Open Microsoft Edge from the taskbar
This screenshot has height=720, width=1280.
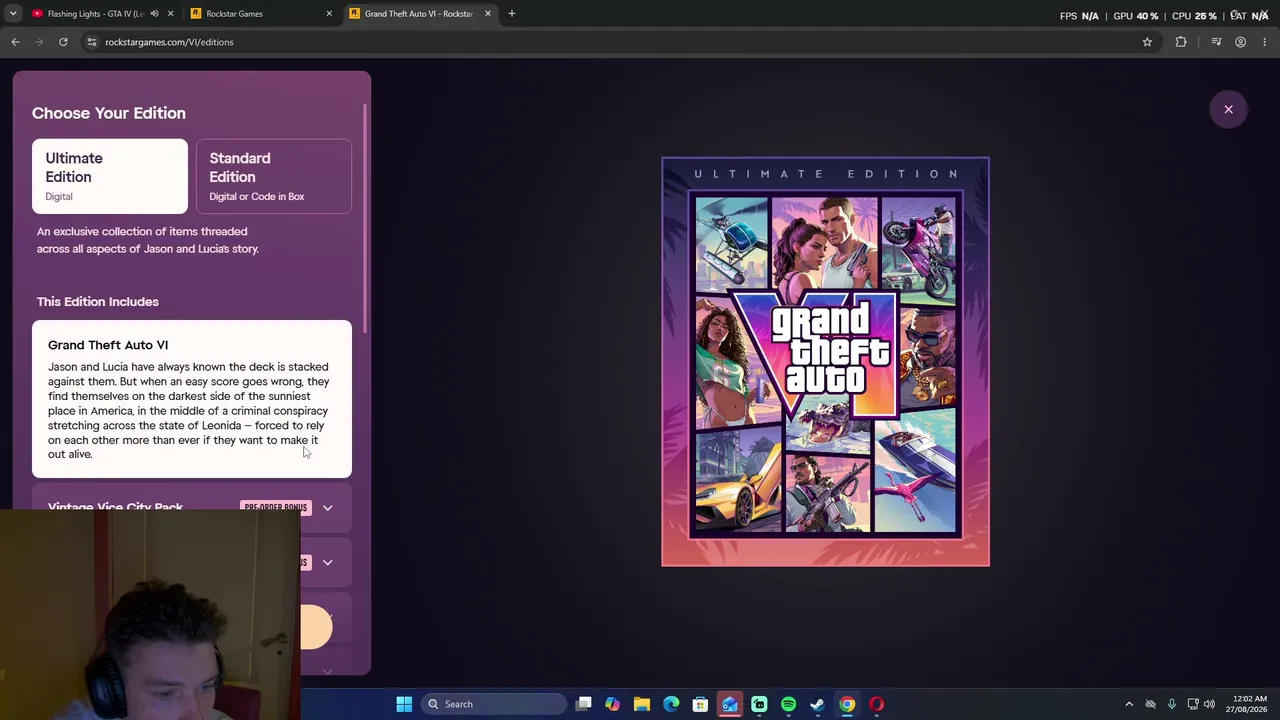(x=671, y=704)
